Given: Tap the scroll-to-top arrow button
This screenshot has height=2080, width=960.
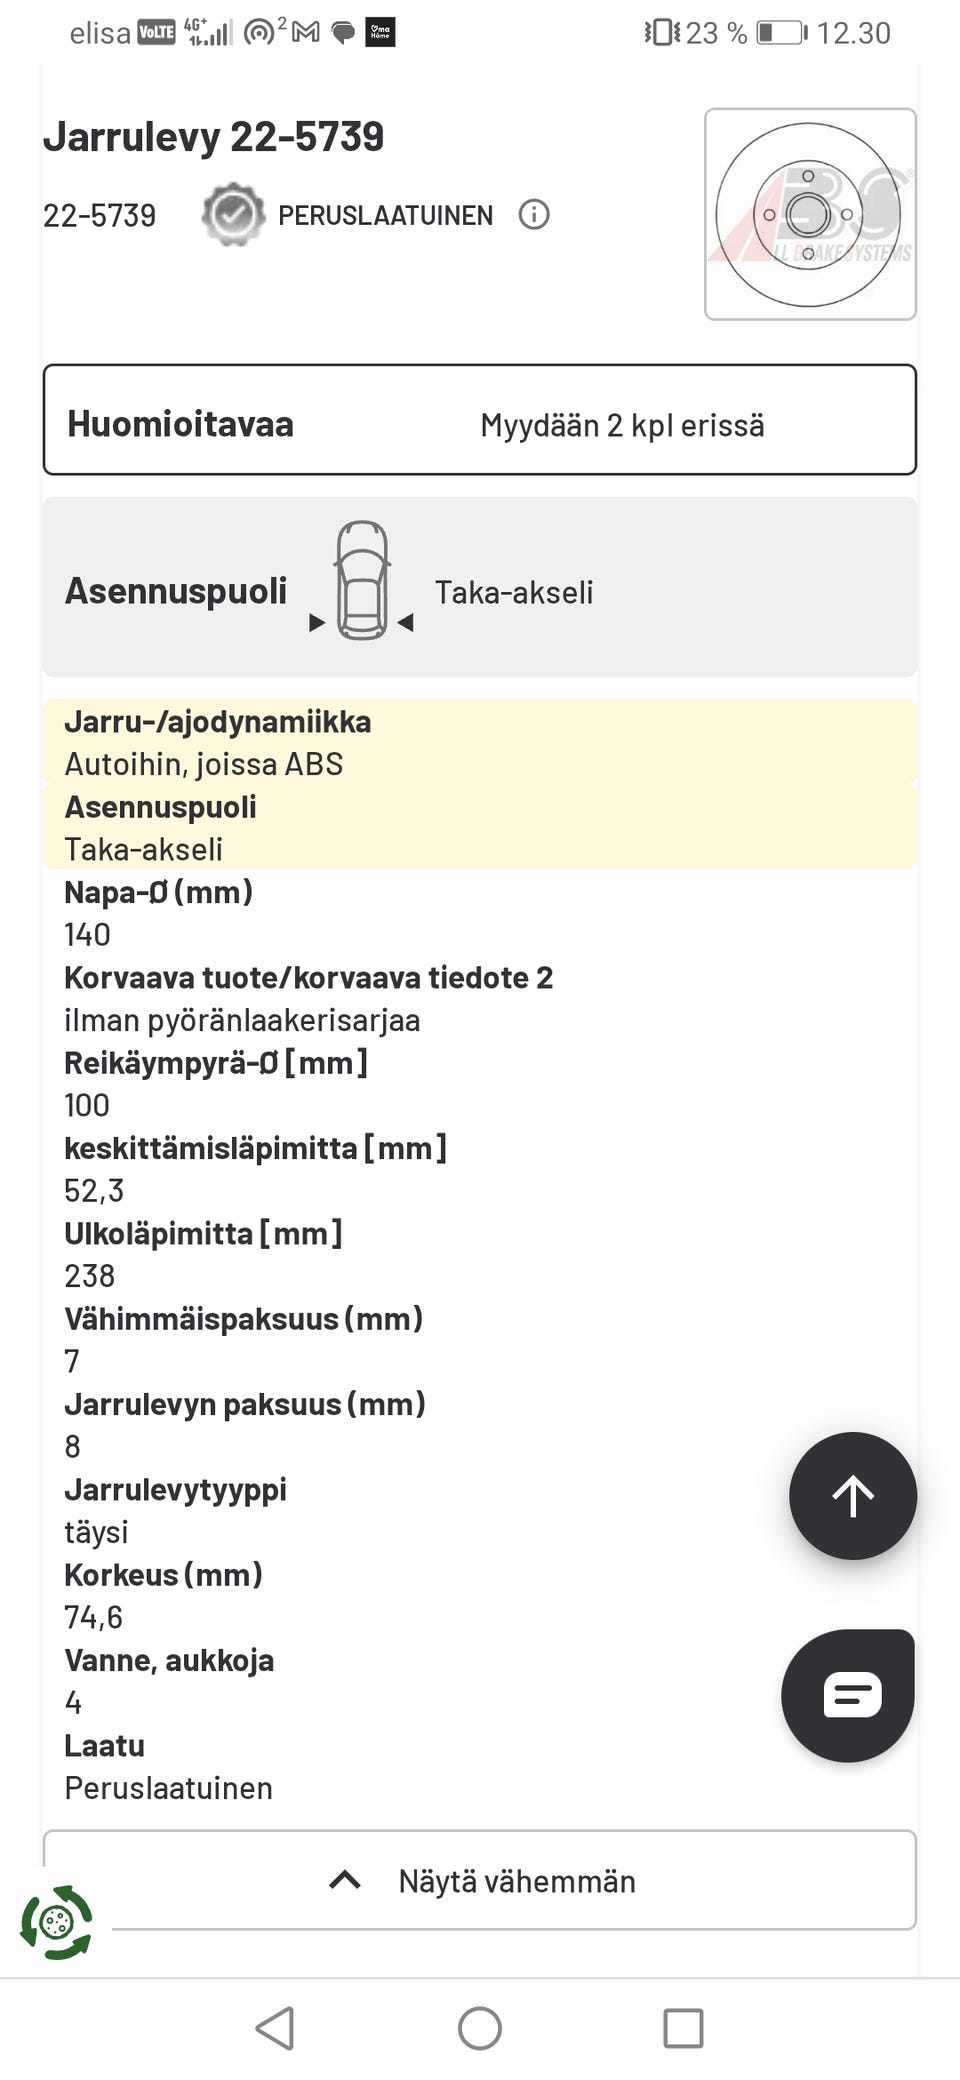Looking at the screenshot, I should click(x=852, y=1495).
